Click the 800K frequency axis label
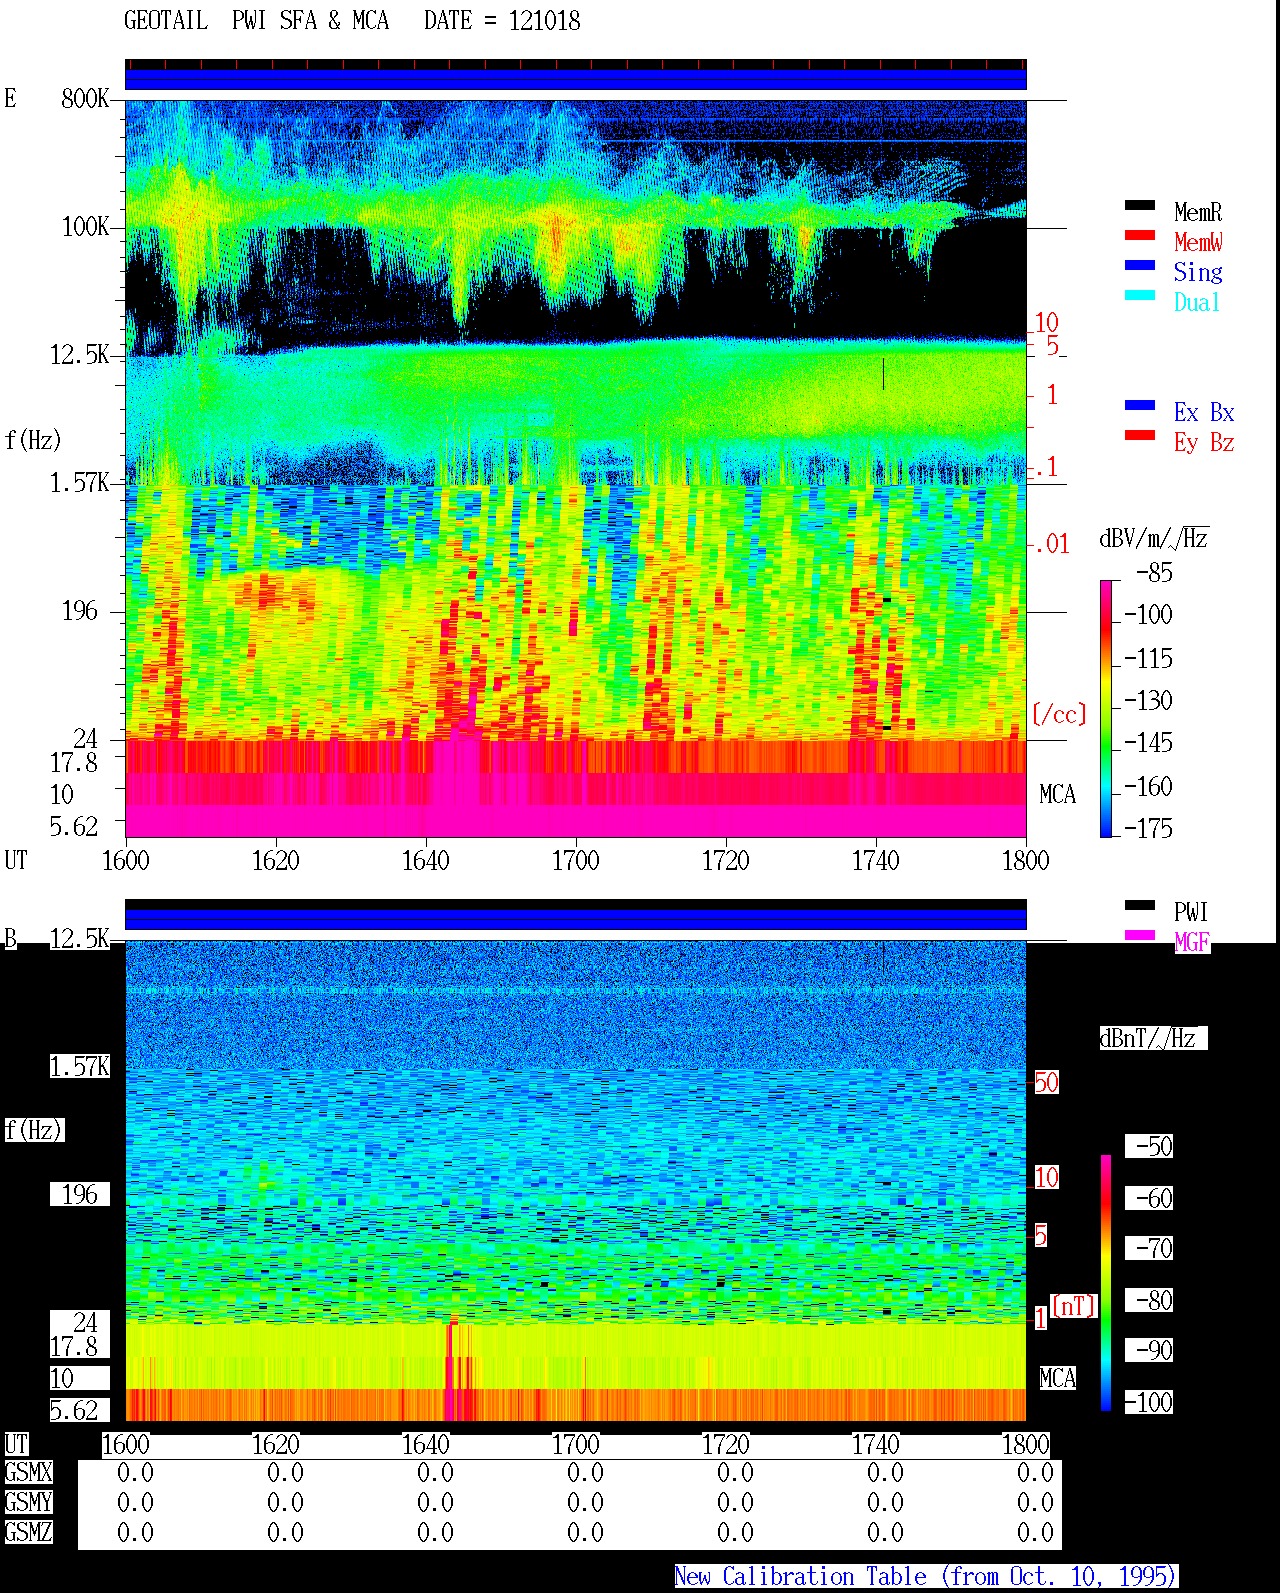Screen dimensions: 1280x1593 [85, 98]
